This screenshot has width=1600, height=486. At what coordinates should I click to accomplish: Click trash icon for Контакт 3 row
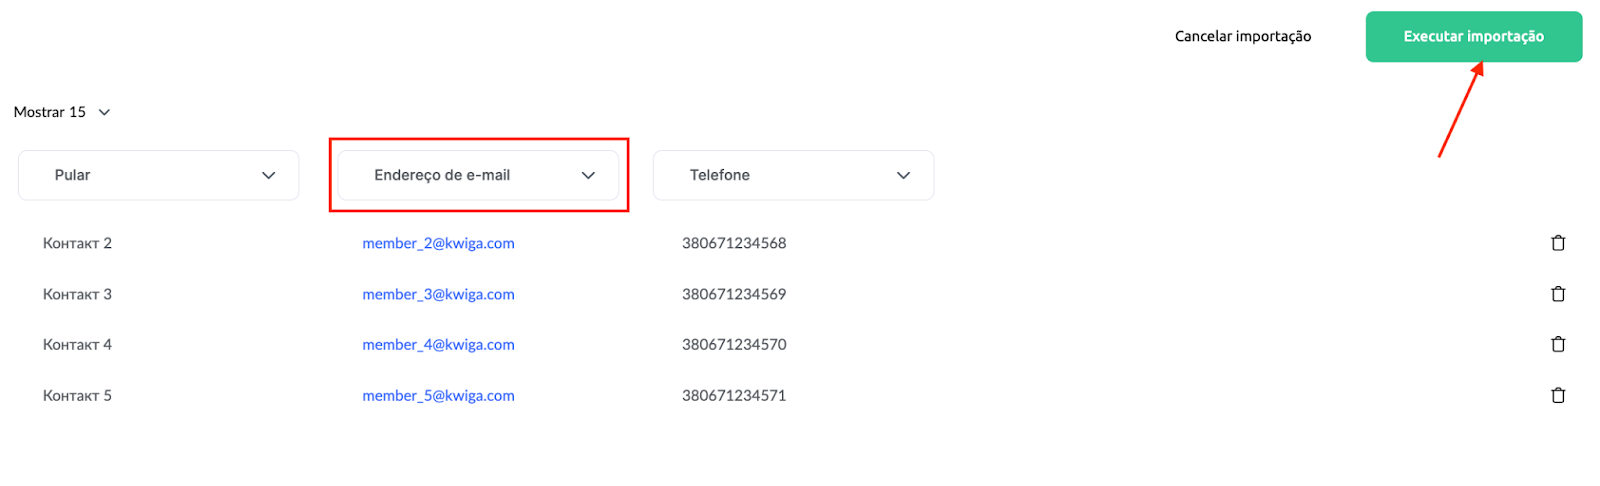tap(1557, 294)
